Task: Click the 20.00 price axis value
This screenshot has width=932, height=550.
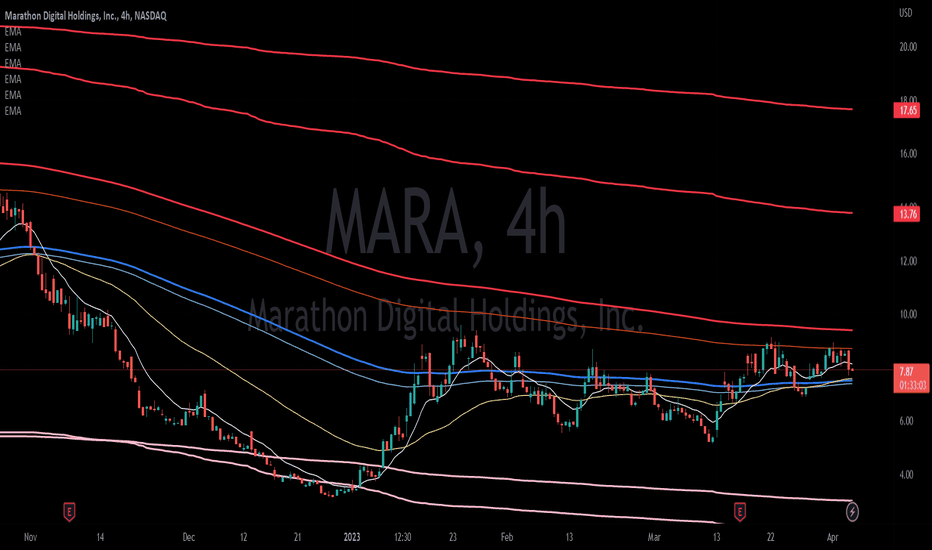Action: (908, 47)
